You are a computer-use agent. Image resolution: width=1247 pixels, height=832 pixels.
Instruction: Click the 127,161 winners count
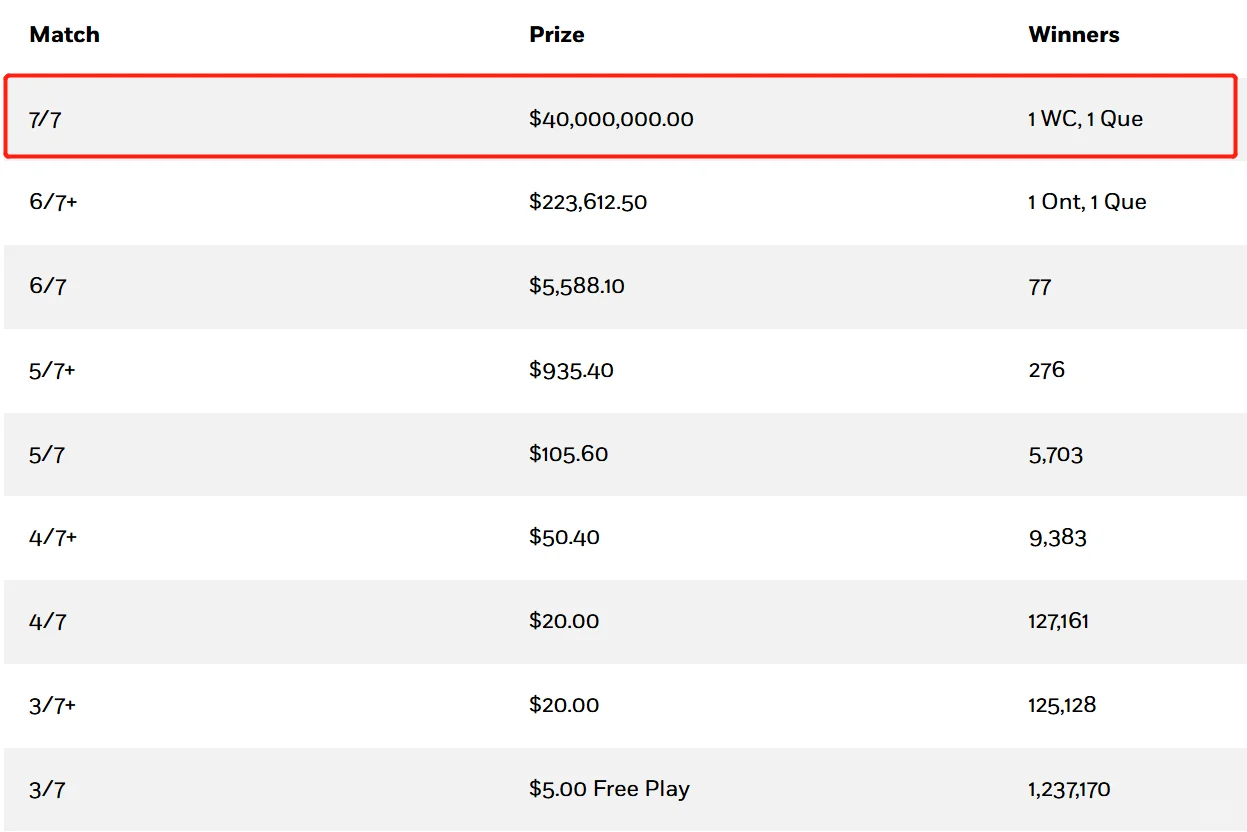tap(1058, 621)
